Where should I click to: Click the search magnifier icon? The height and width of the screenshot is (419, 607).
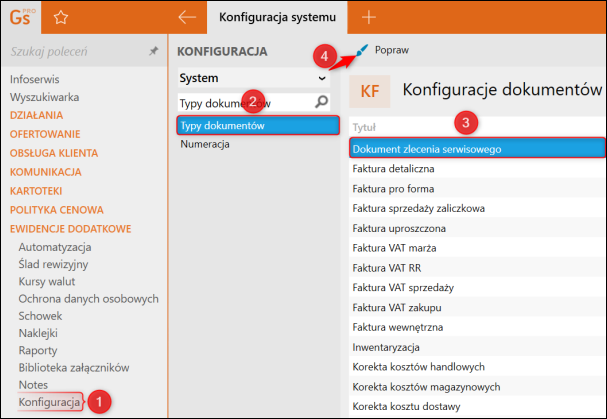pos(322,101)
